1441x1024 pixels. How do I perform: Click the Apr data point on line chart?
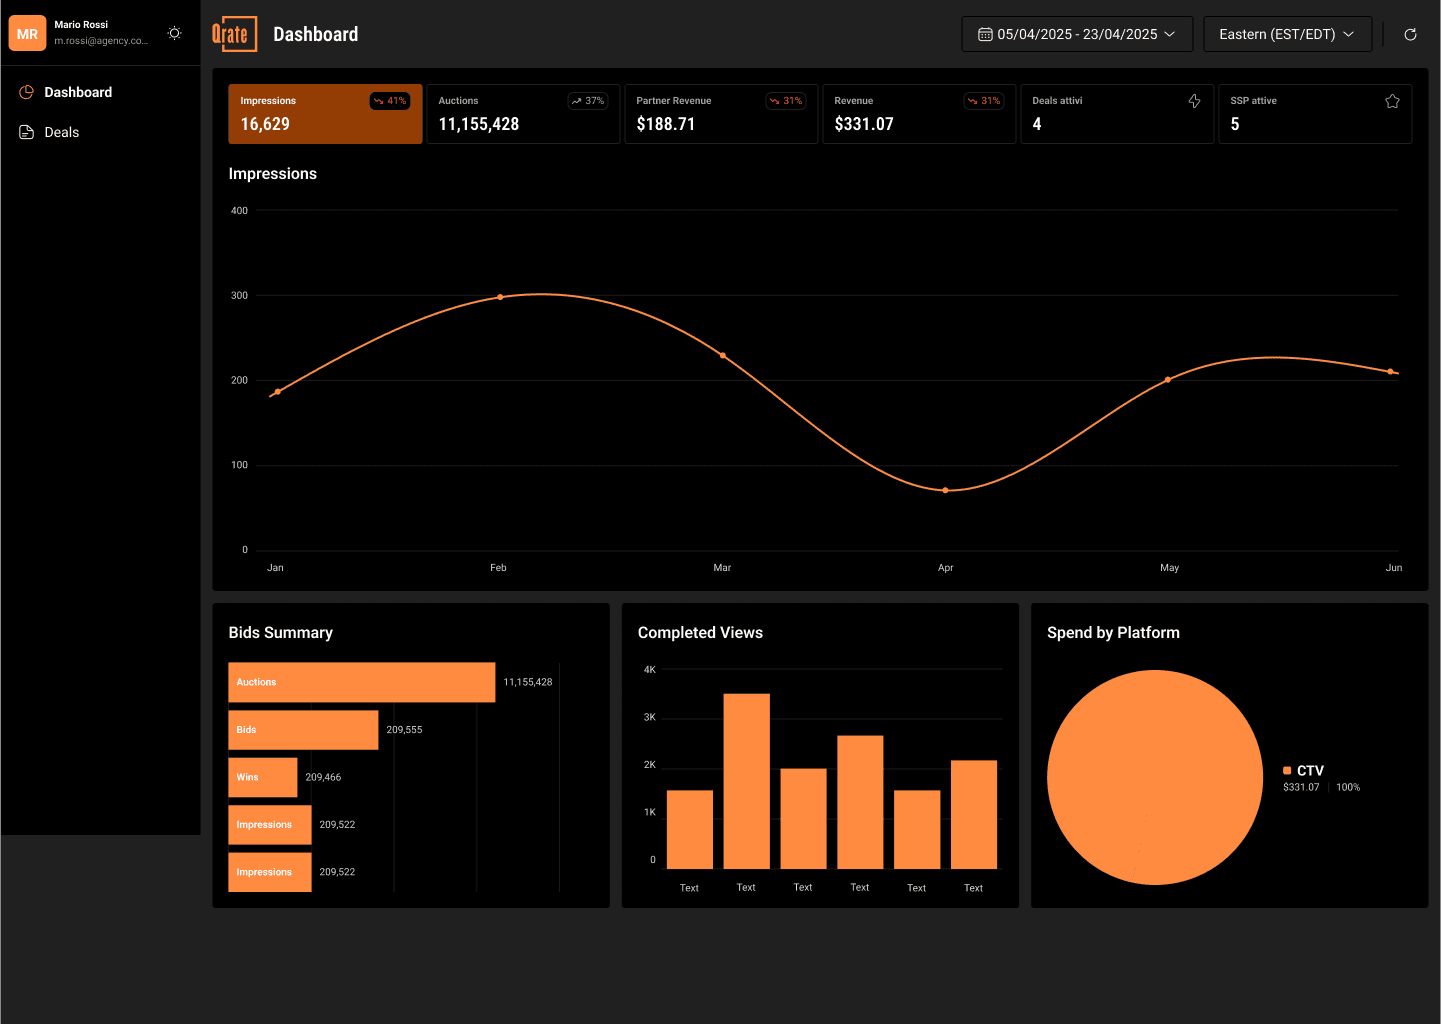[945, 490]
